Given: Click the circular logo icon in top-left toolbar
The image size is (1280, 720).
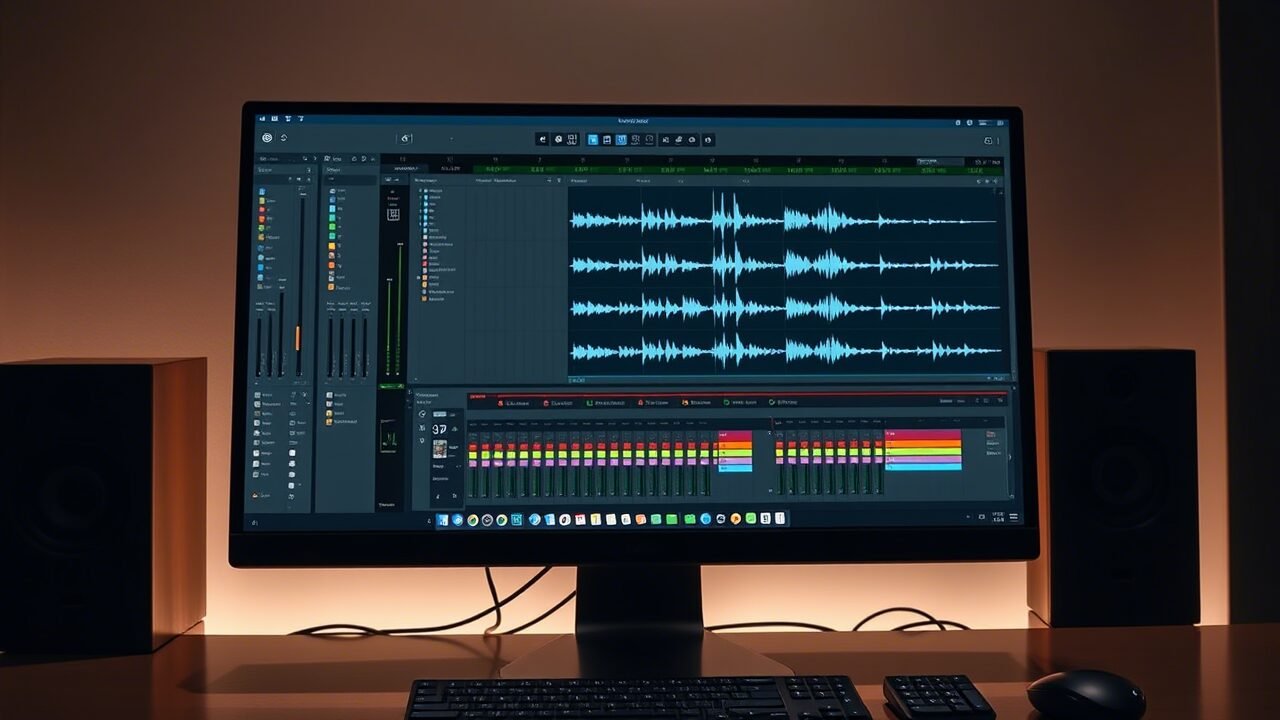Looking at the screenshot, I should point(267,138).
